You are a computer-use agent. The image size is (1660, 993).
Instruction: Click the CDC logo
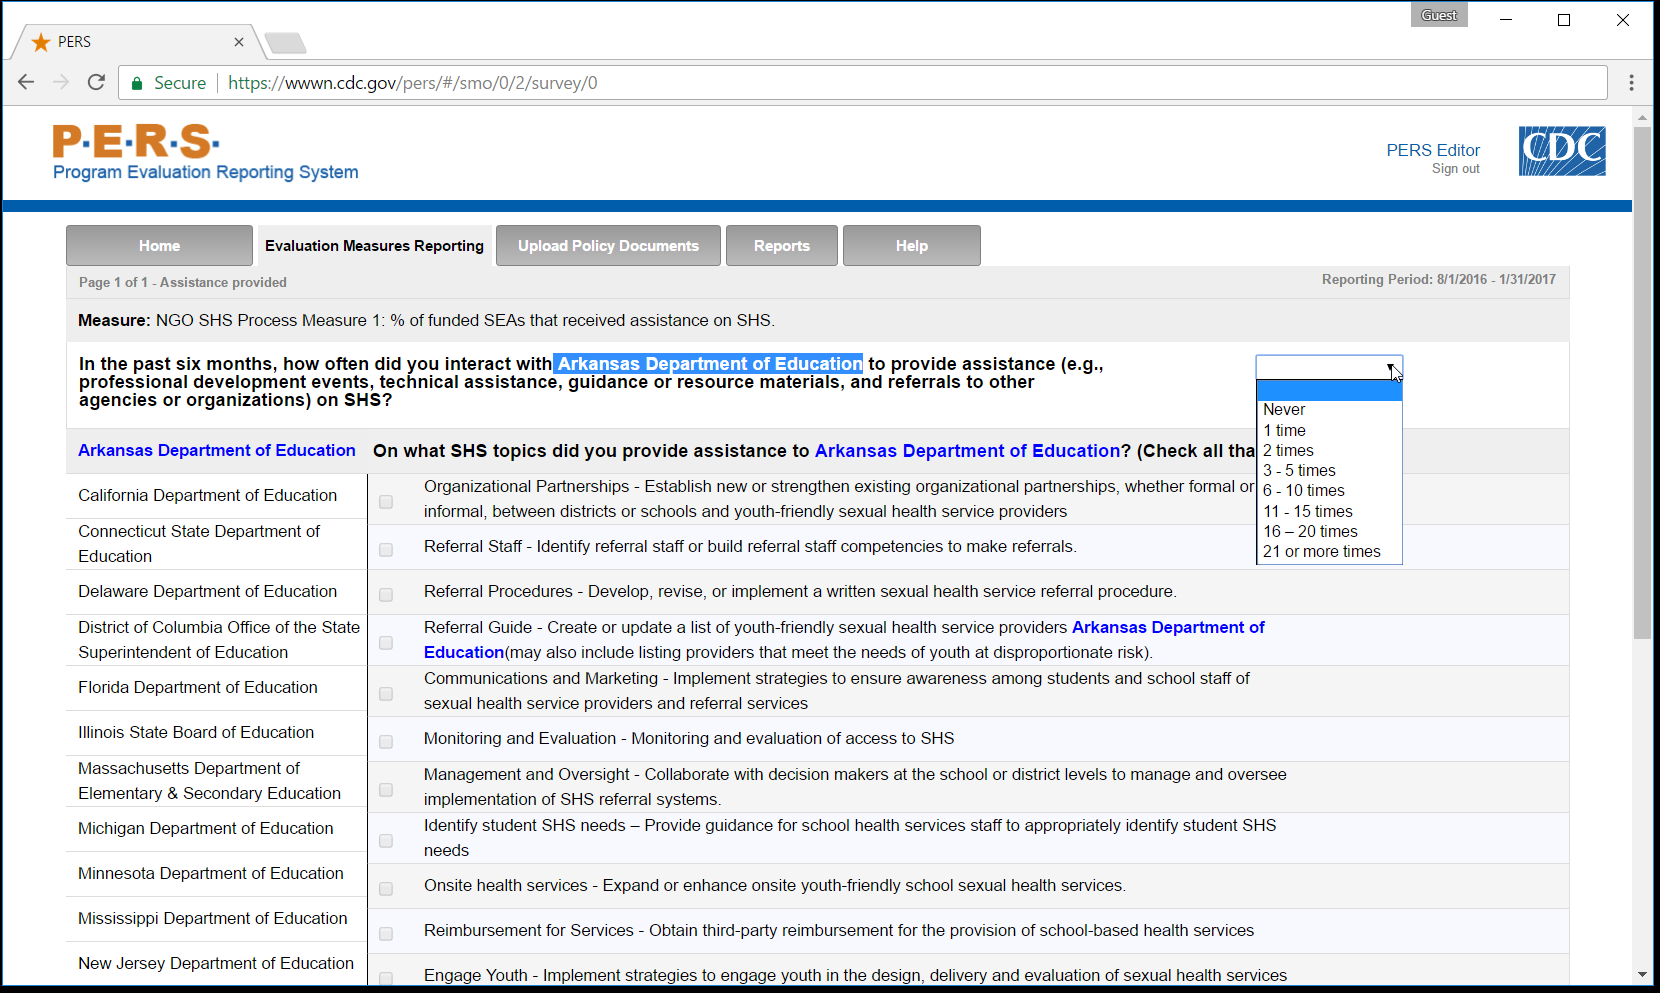[1562, 151]
